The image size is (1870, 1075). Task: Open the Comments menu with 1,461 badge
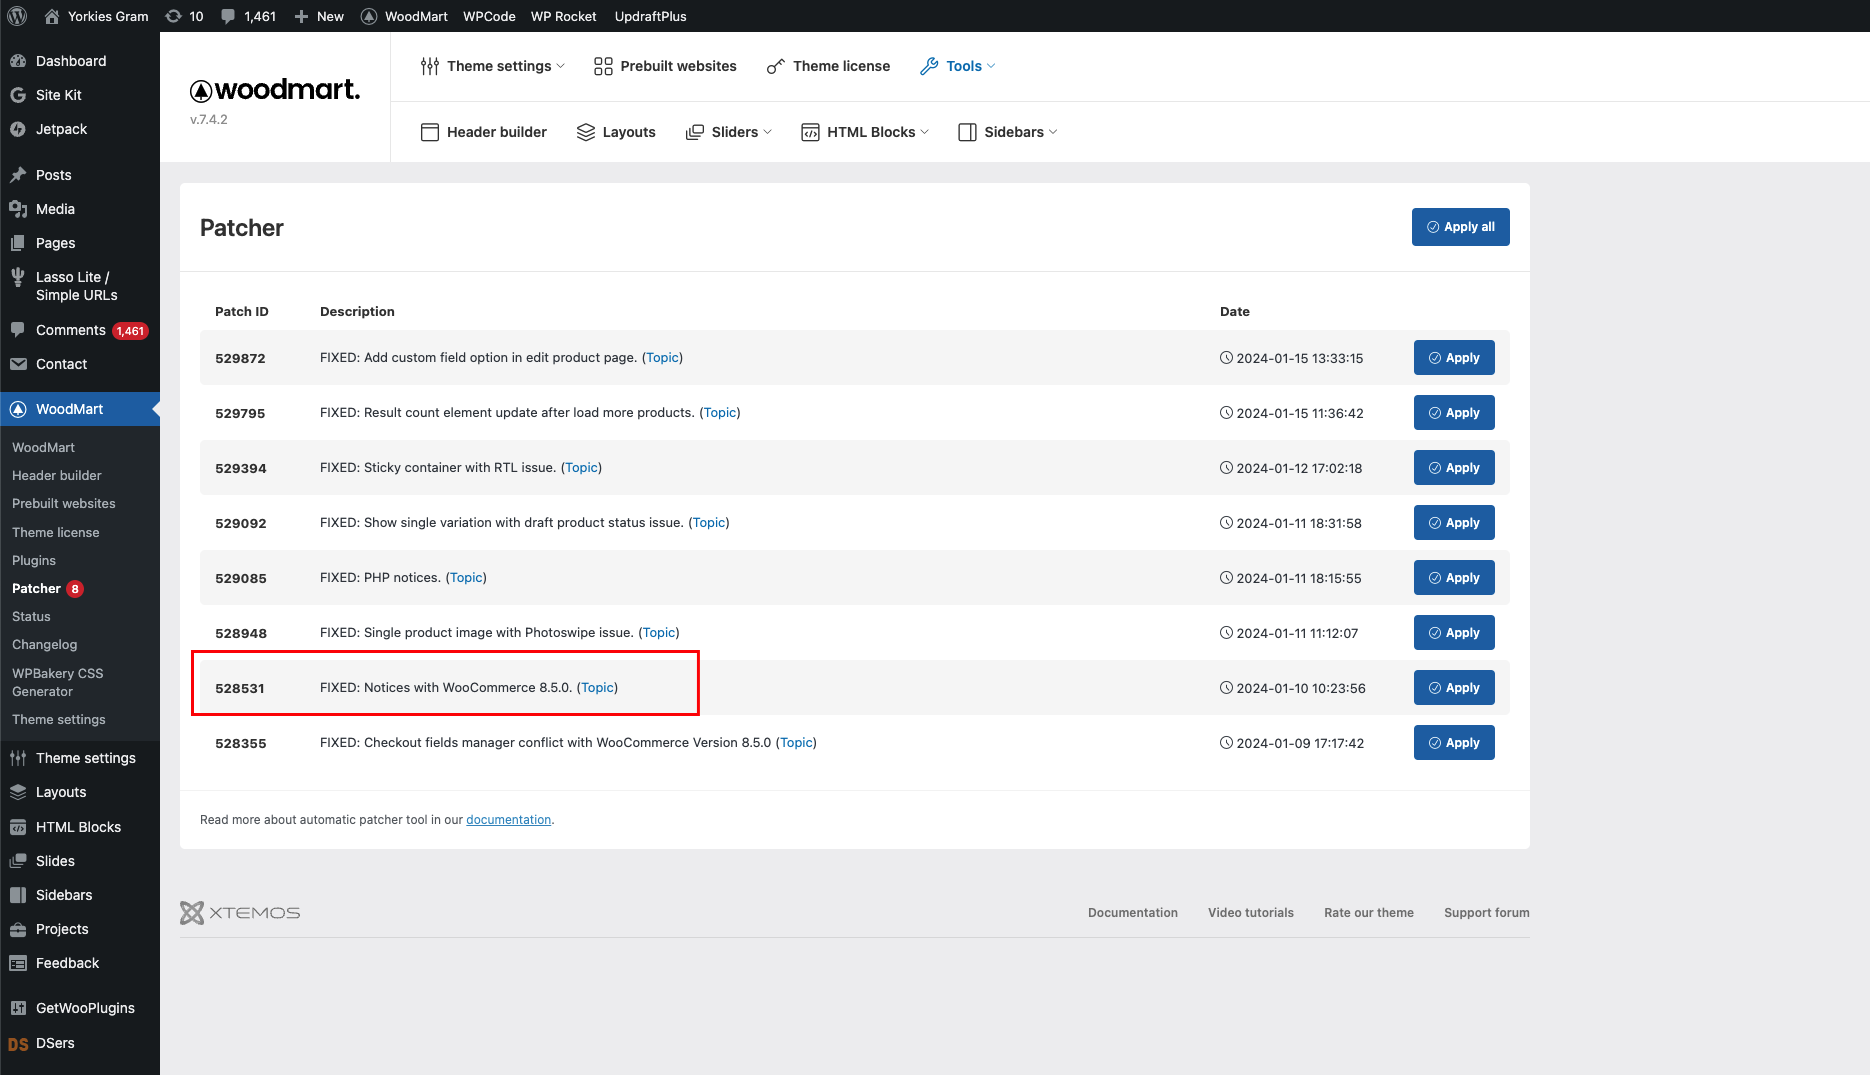80,330
